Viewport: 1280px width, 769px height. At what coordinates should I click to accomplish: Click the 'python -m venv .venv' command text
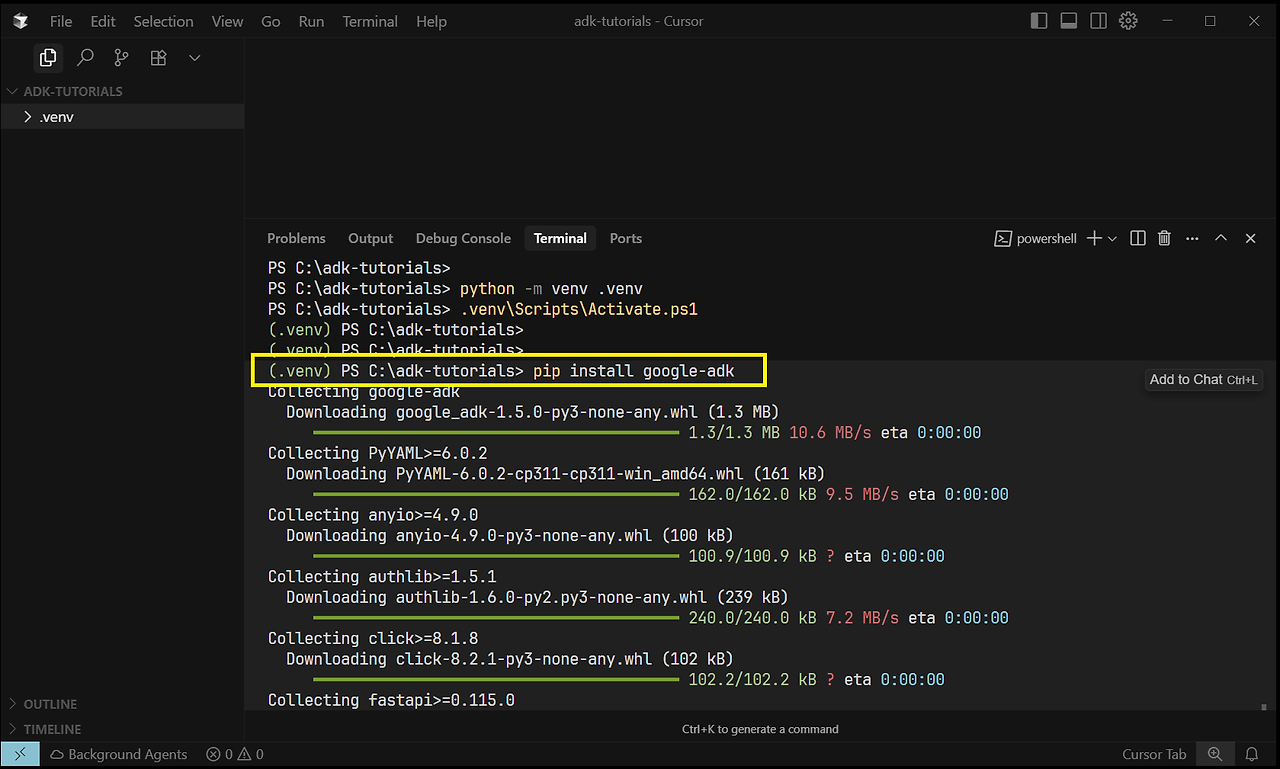point(551,289)
